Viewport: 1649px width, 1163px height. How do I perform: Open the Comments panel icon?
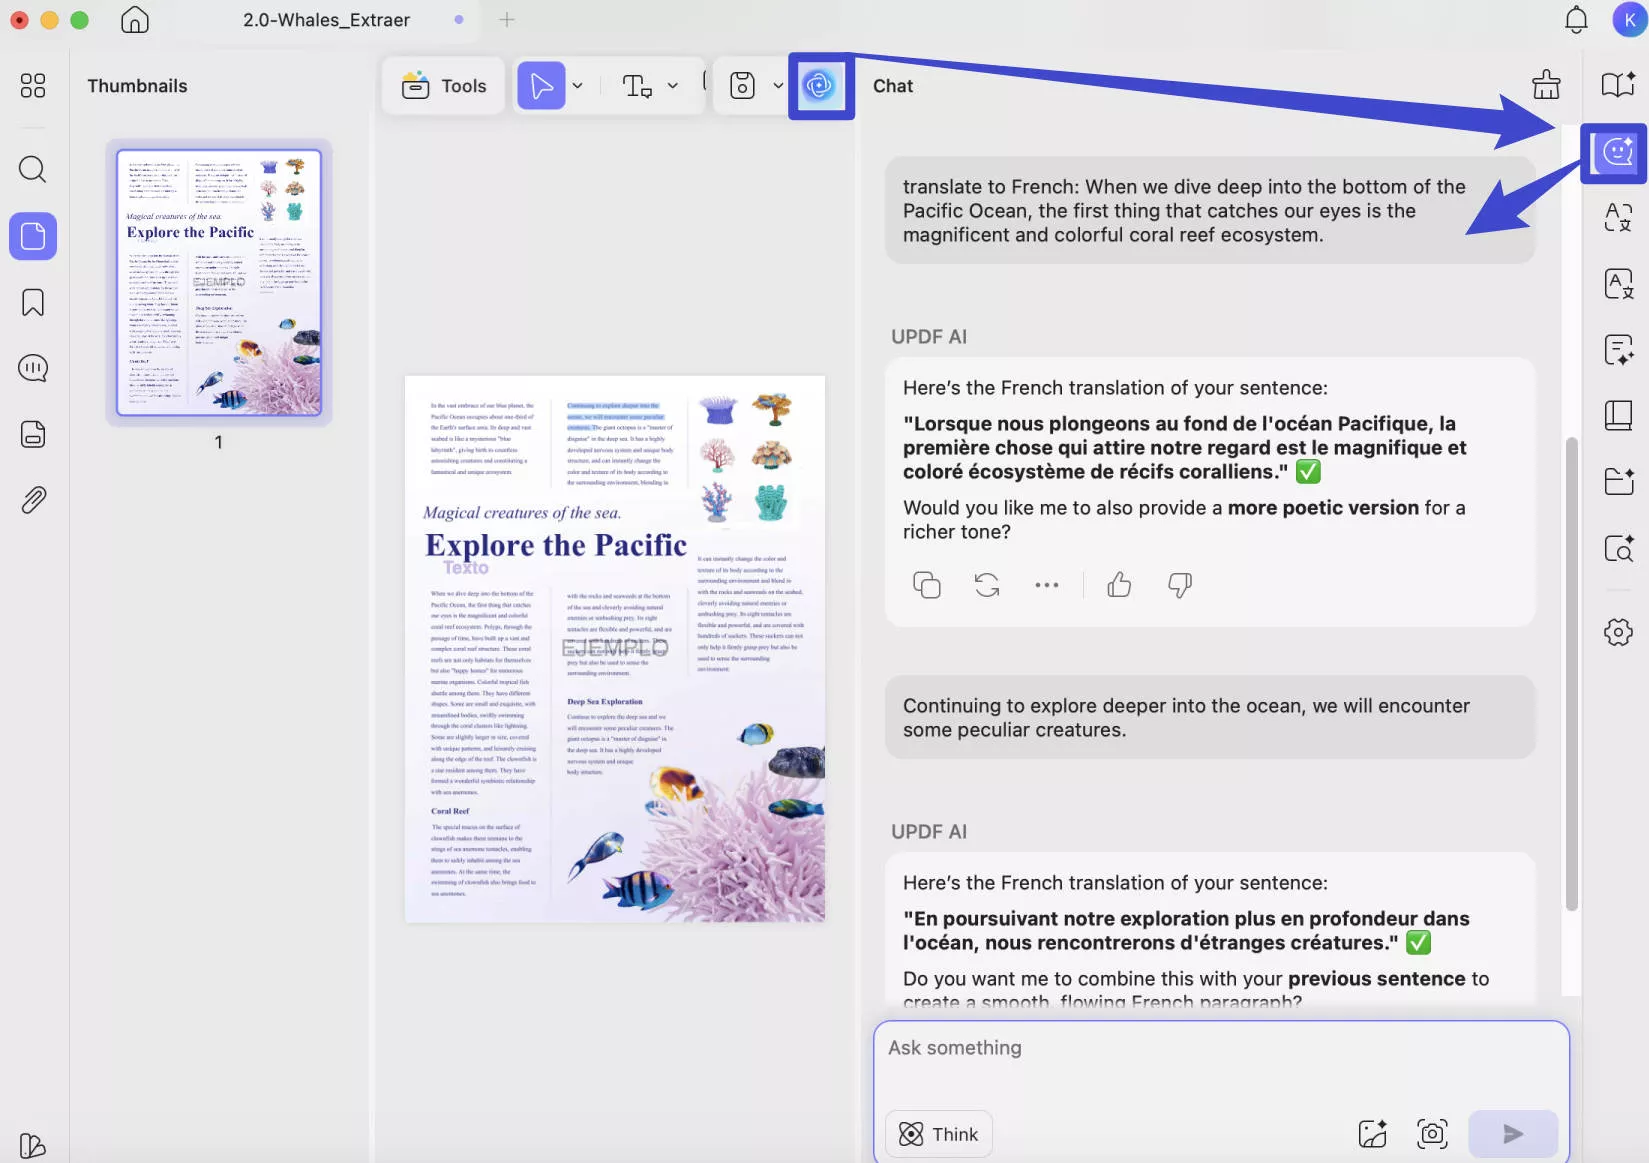pos(33,368)
